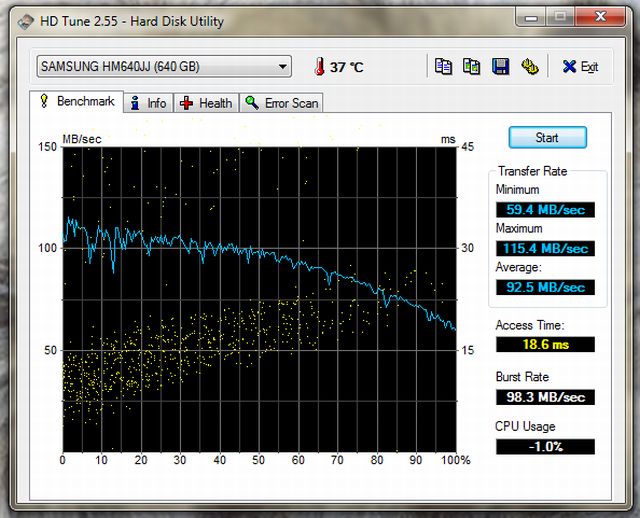640x518 pixels.
Task: Click the copy screenshot to clipboard icon
Action: 472,67
